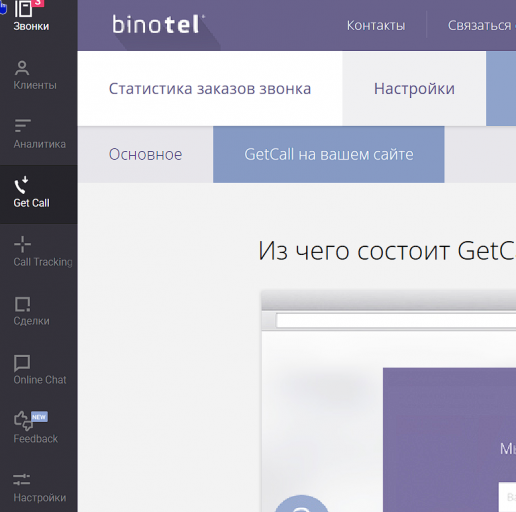Open the Клиенты person icon
Screen dimensions: 516x512
click(x=22, y=68)
